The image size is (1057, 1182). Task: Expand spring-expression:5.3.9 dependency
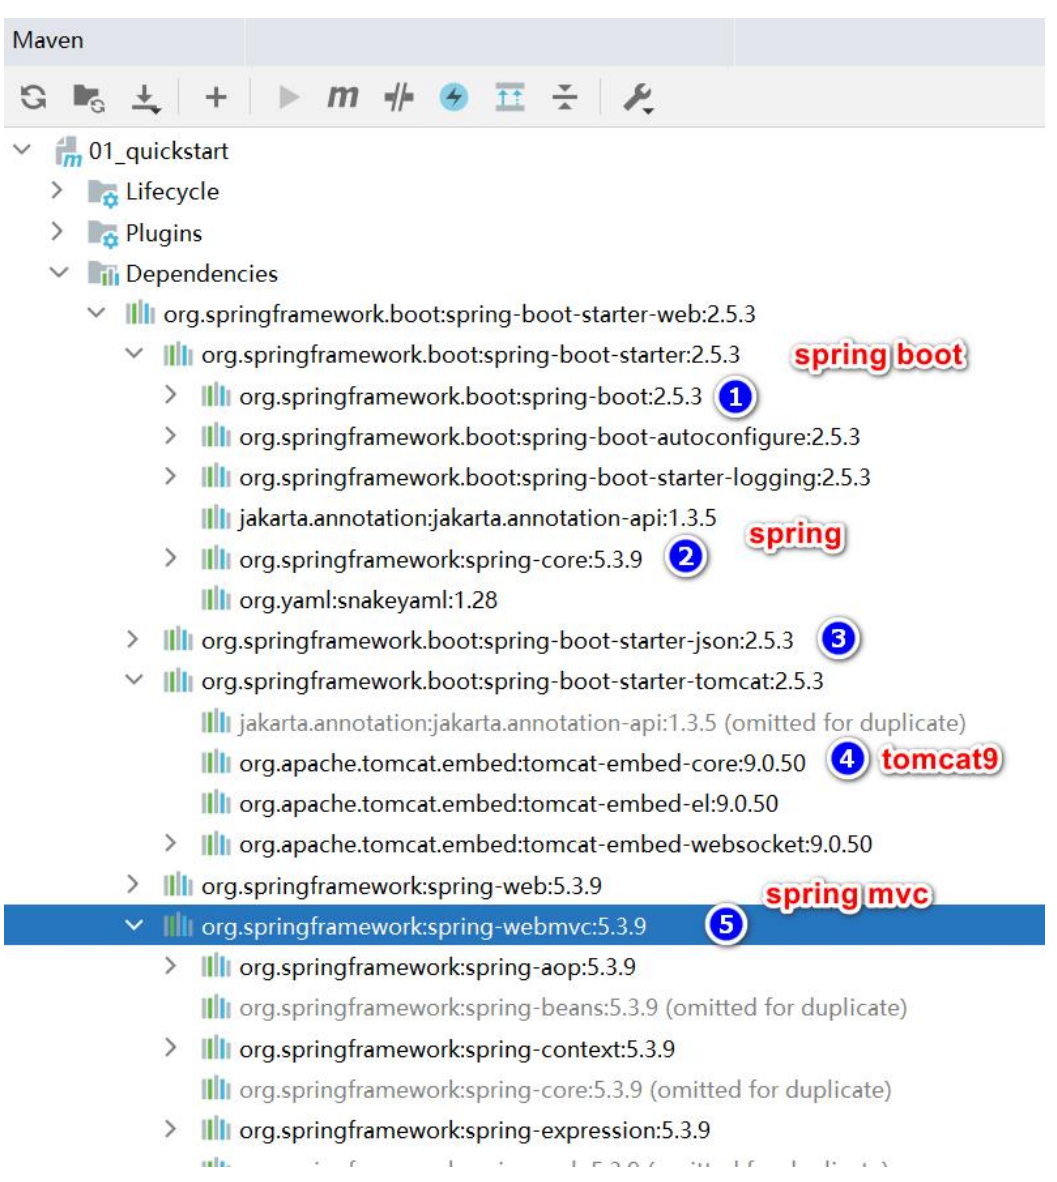170,1129
